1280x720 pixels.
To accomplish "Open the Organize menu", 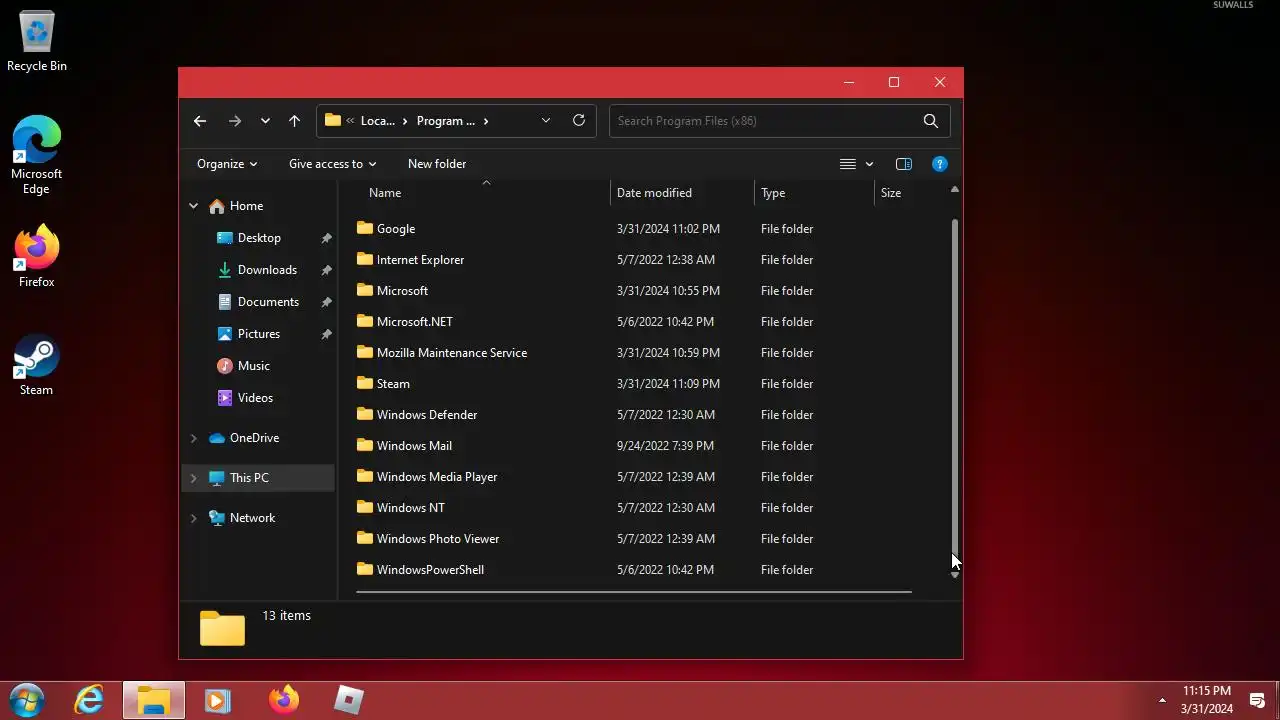I will (227, 164).
